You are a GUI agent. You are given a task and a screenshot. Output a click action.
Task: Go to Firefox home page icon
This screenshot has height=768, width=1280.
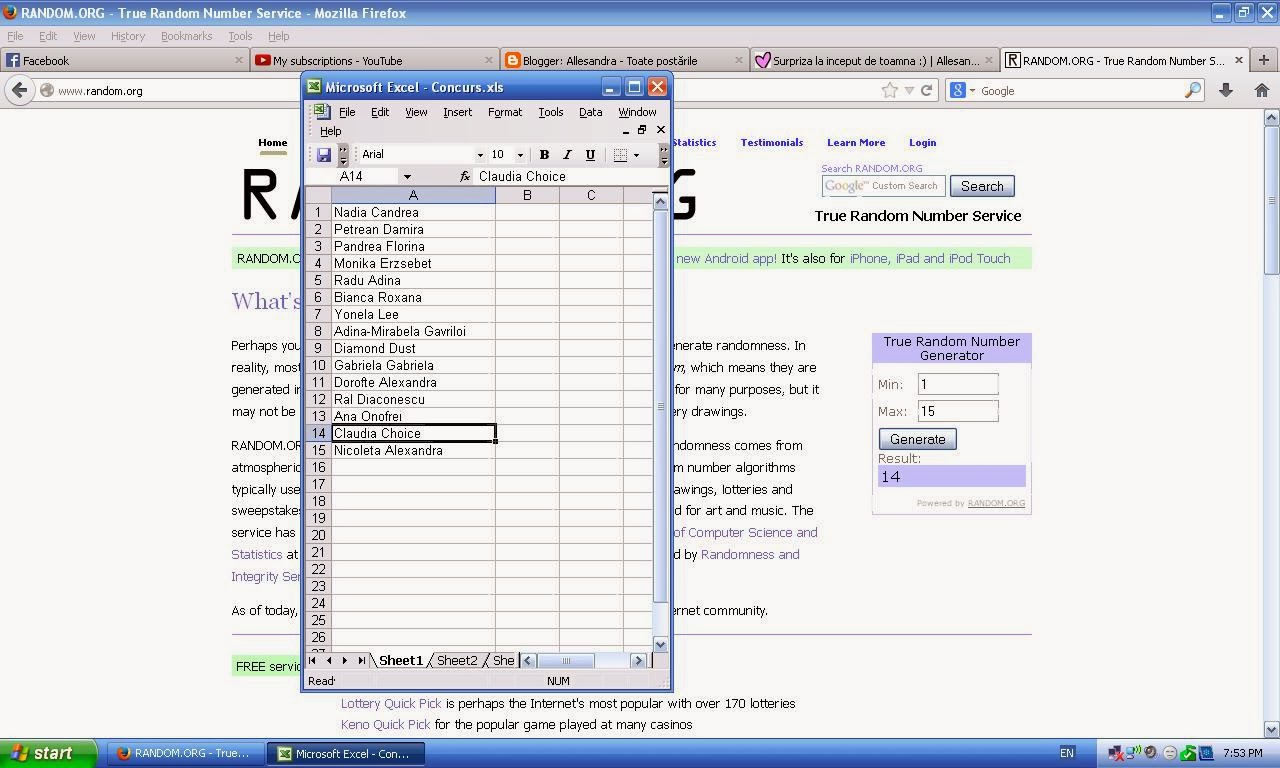(x=1261, y=90)
